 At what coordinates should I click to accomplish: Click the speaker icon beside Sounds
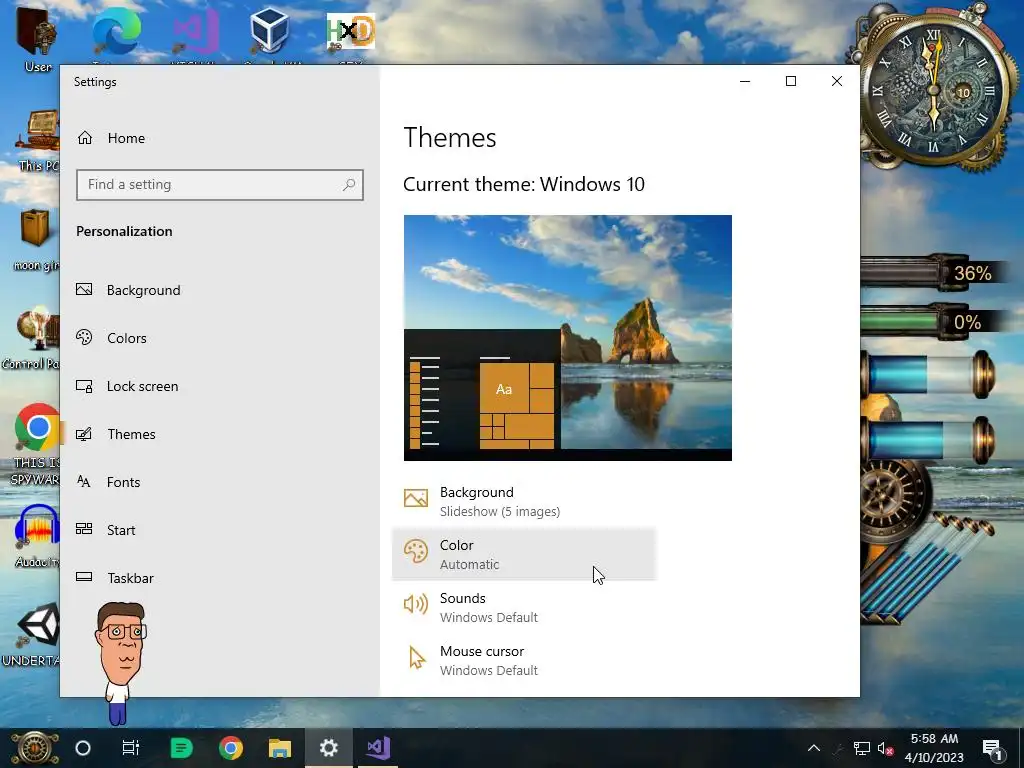416,604
